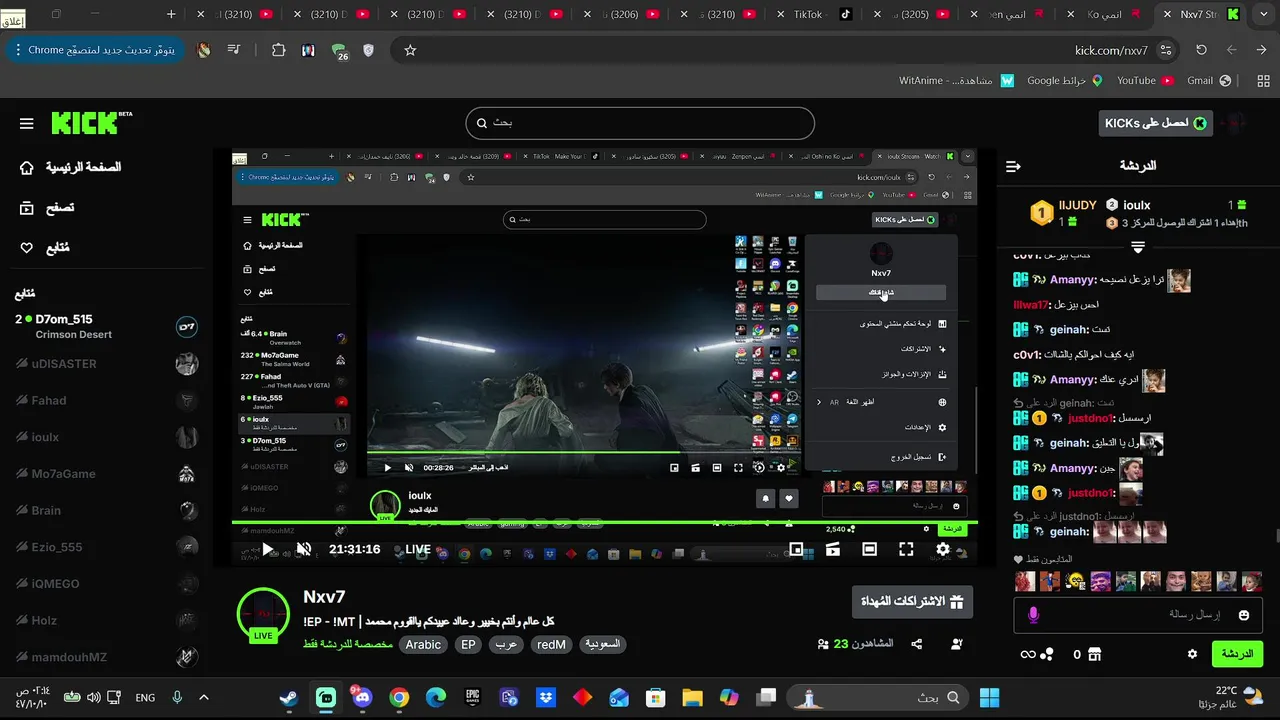1280x720 pixels.
Task: Open Brain channel in sidebar
Action: pyautogui.click(x=106, y=510)
